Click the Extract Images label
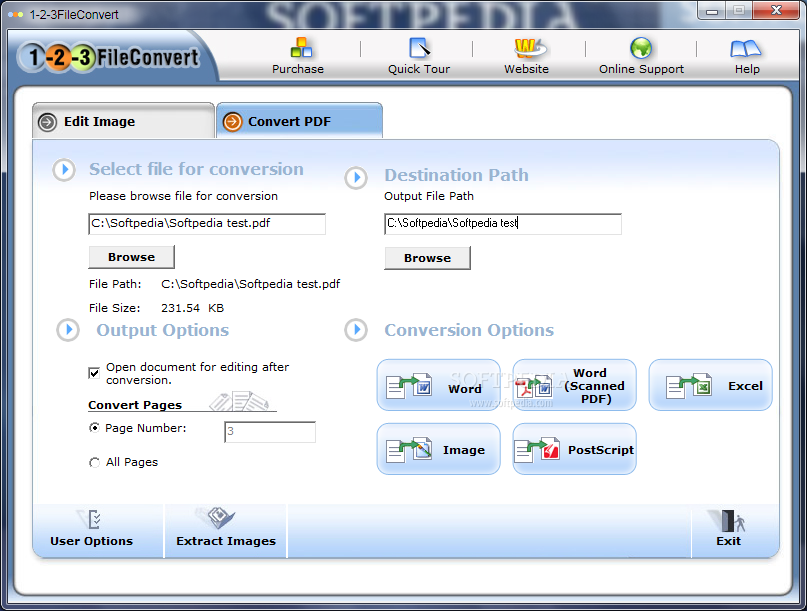This screenshot has height=611, width=807. pos(226,541)
